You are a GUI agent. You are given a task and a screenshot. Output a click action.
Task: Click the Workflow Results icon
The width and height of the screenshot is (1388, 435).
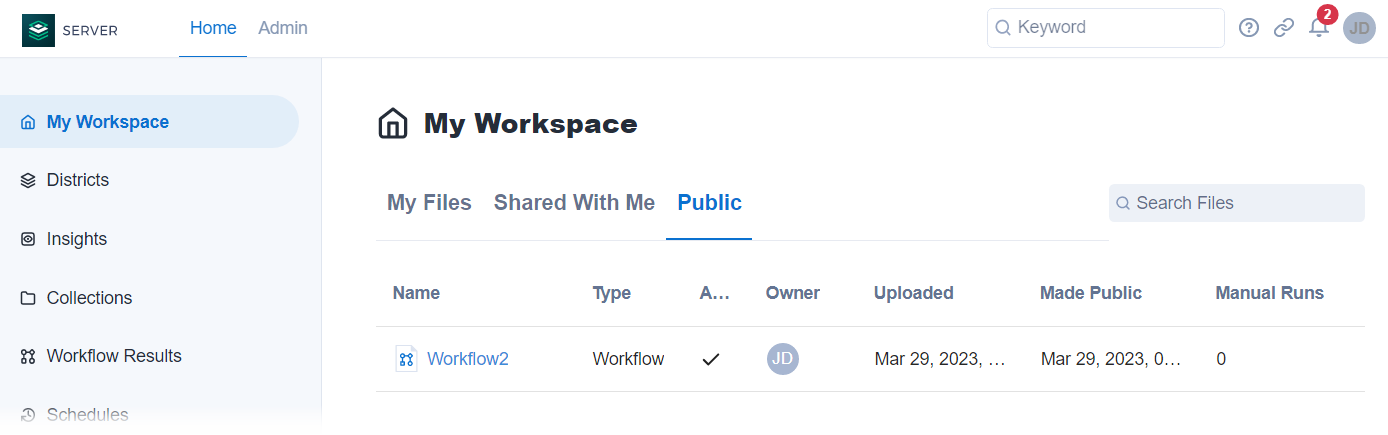coord(28,357)
